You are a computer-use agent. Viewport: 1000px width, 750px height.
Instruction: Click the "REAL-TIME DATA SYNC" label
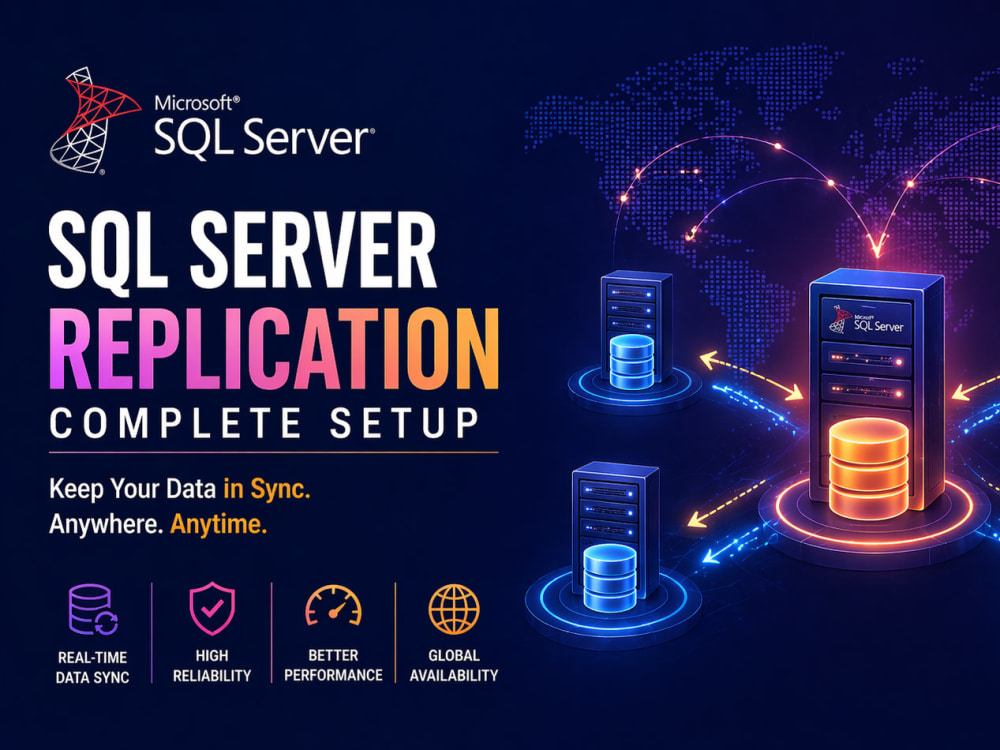[92, 667]
